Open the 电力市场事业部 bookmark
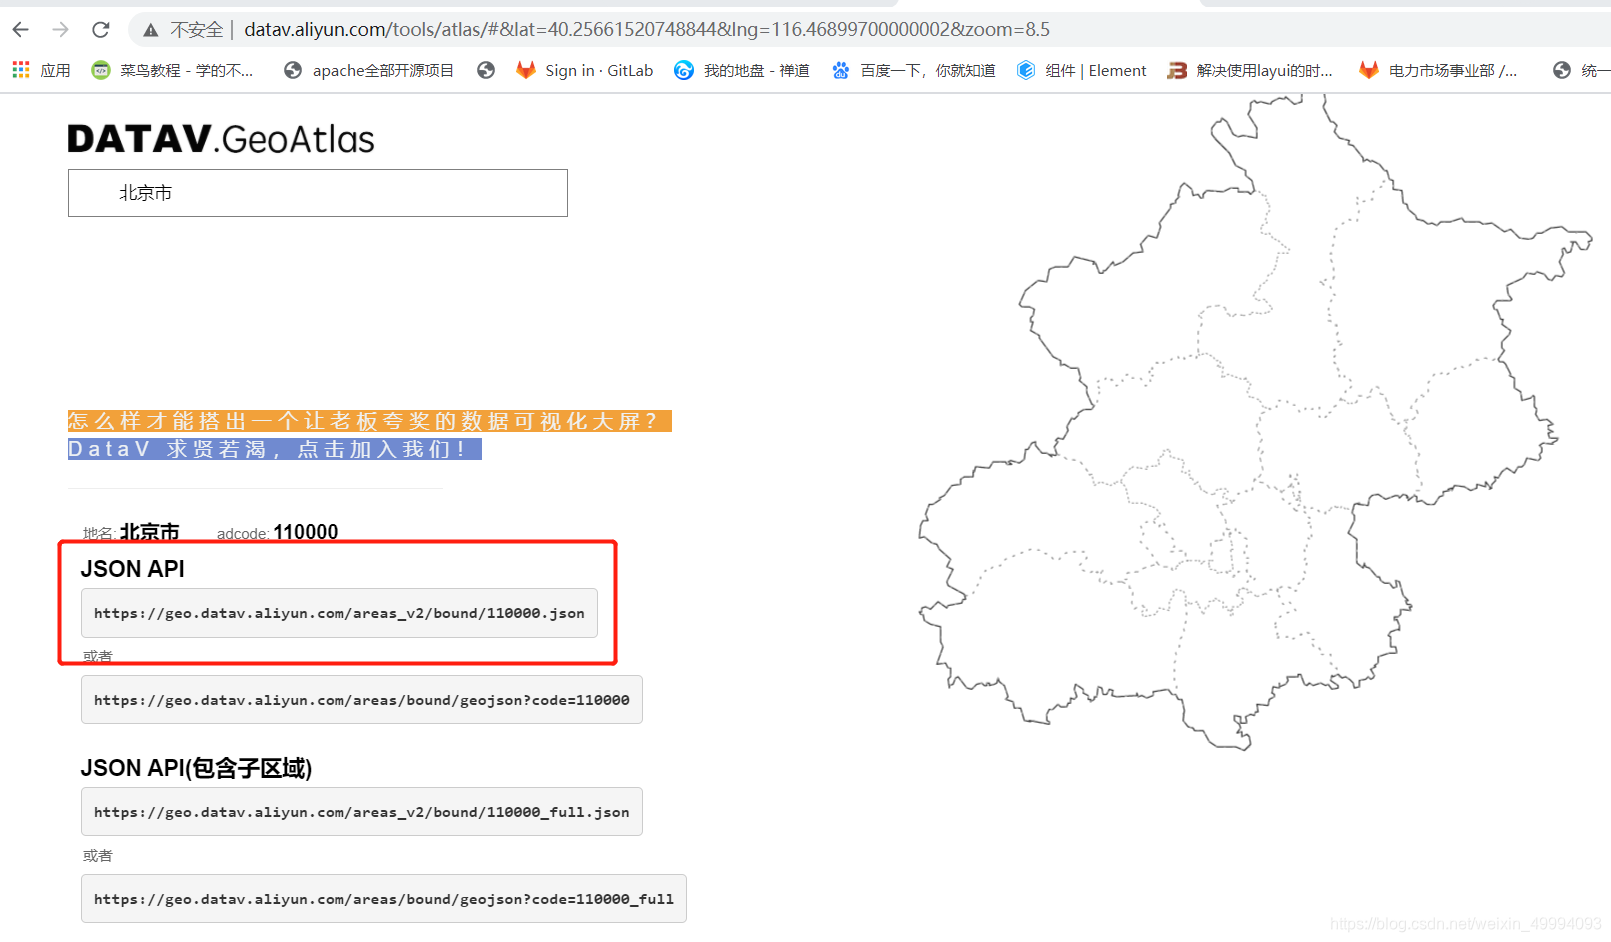This screenshot has width=1611, height=942. (x=1438, y=70)
